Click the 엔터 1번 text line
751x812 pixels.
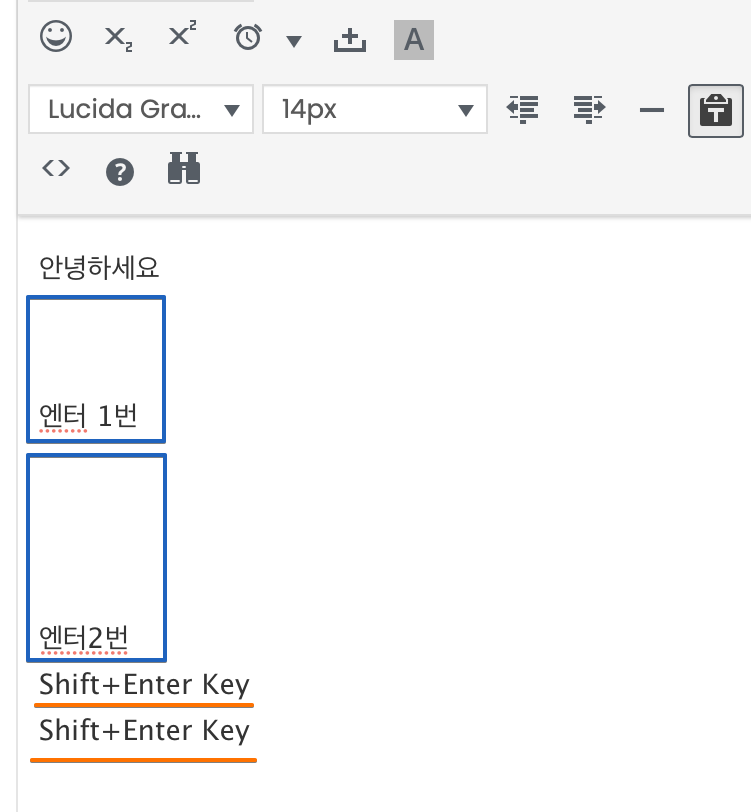pyautogui.click(x=88, y=416)
